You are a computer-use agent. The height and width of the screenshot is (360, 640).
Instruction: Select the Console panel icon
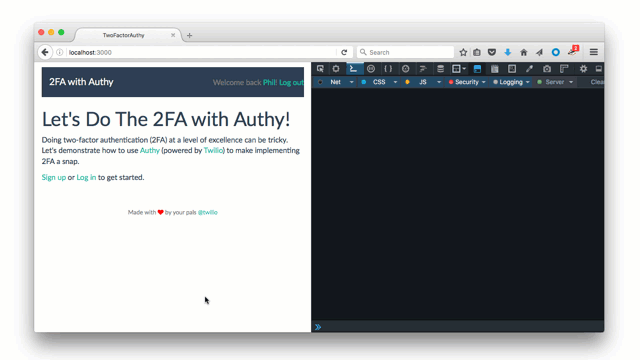353,69
